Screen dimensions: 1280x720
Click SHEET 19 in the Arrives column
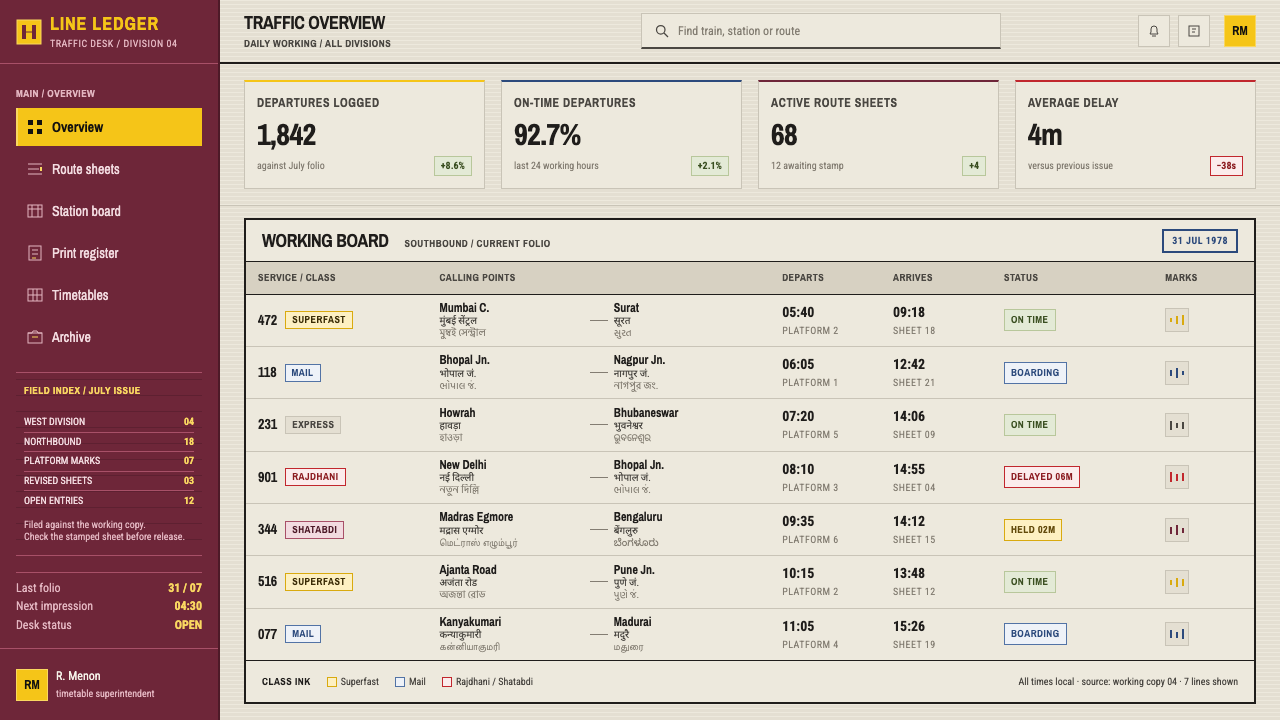(914, 645)
